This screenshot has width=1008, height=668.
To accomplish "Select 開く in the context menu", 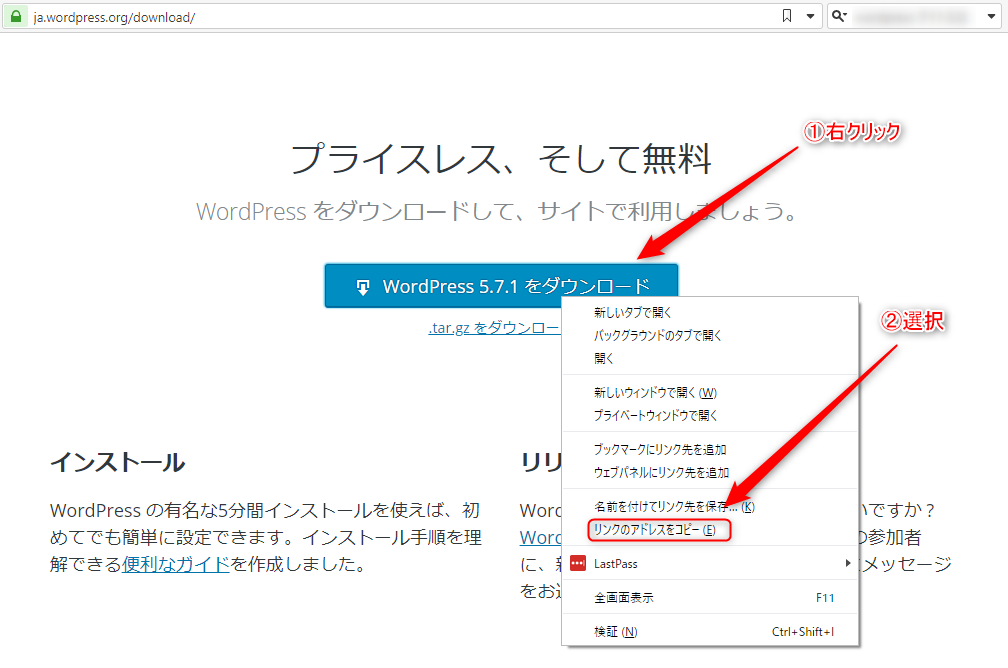I will pyautogui.click(x=604, y=358).
